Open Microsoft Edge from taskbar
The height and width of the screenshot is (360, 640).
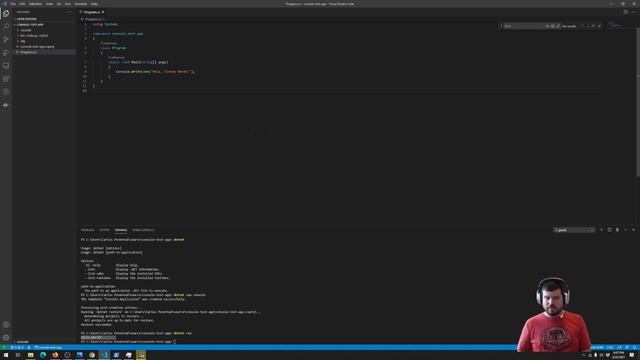pyautogui.click(x=43, y=355)
